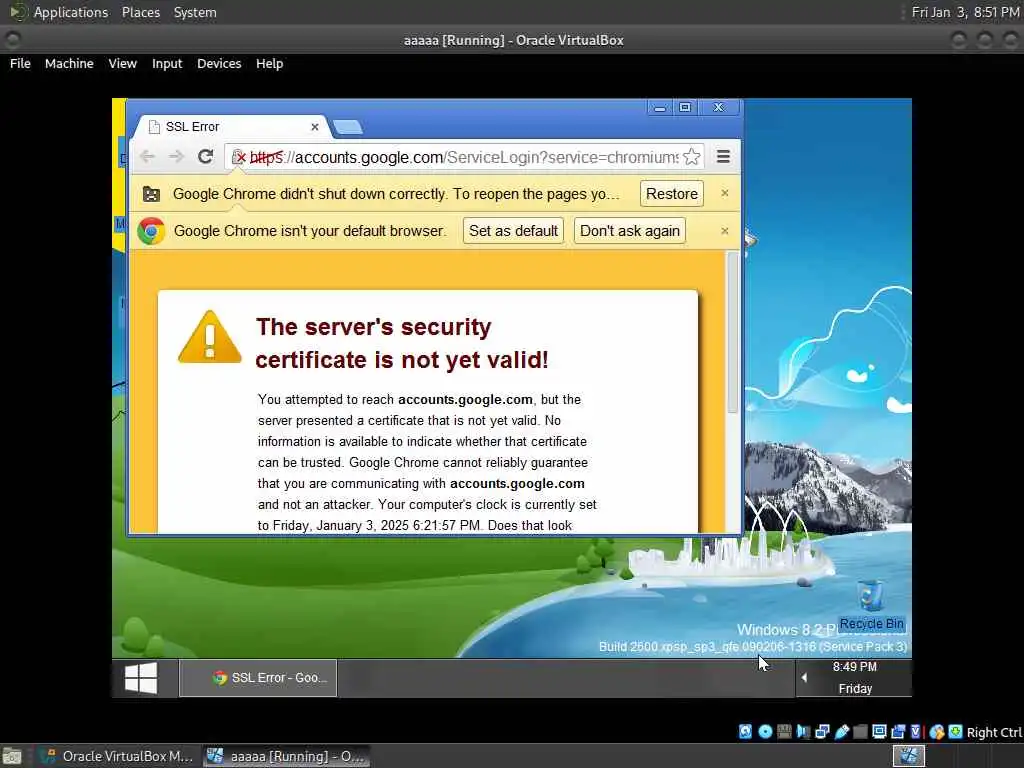This screenshot has height=768, width=1024.
Task: Expand the guest system tray arrow
Action: click(x=804, y=678)
